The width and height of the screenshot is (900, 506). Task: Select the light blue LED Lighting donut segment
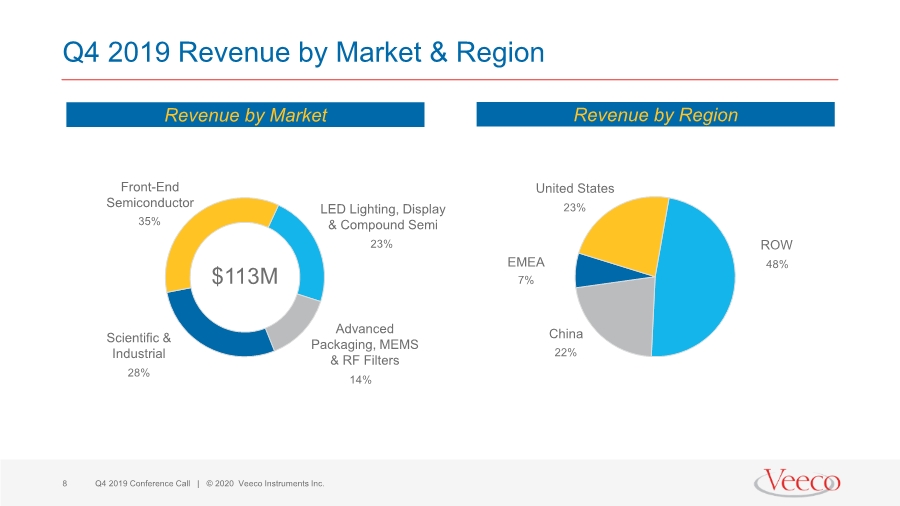click(x=302, y=250)
